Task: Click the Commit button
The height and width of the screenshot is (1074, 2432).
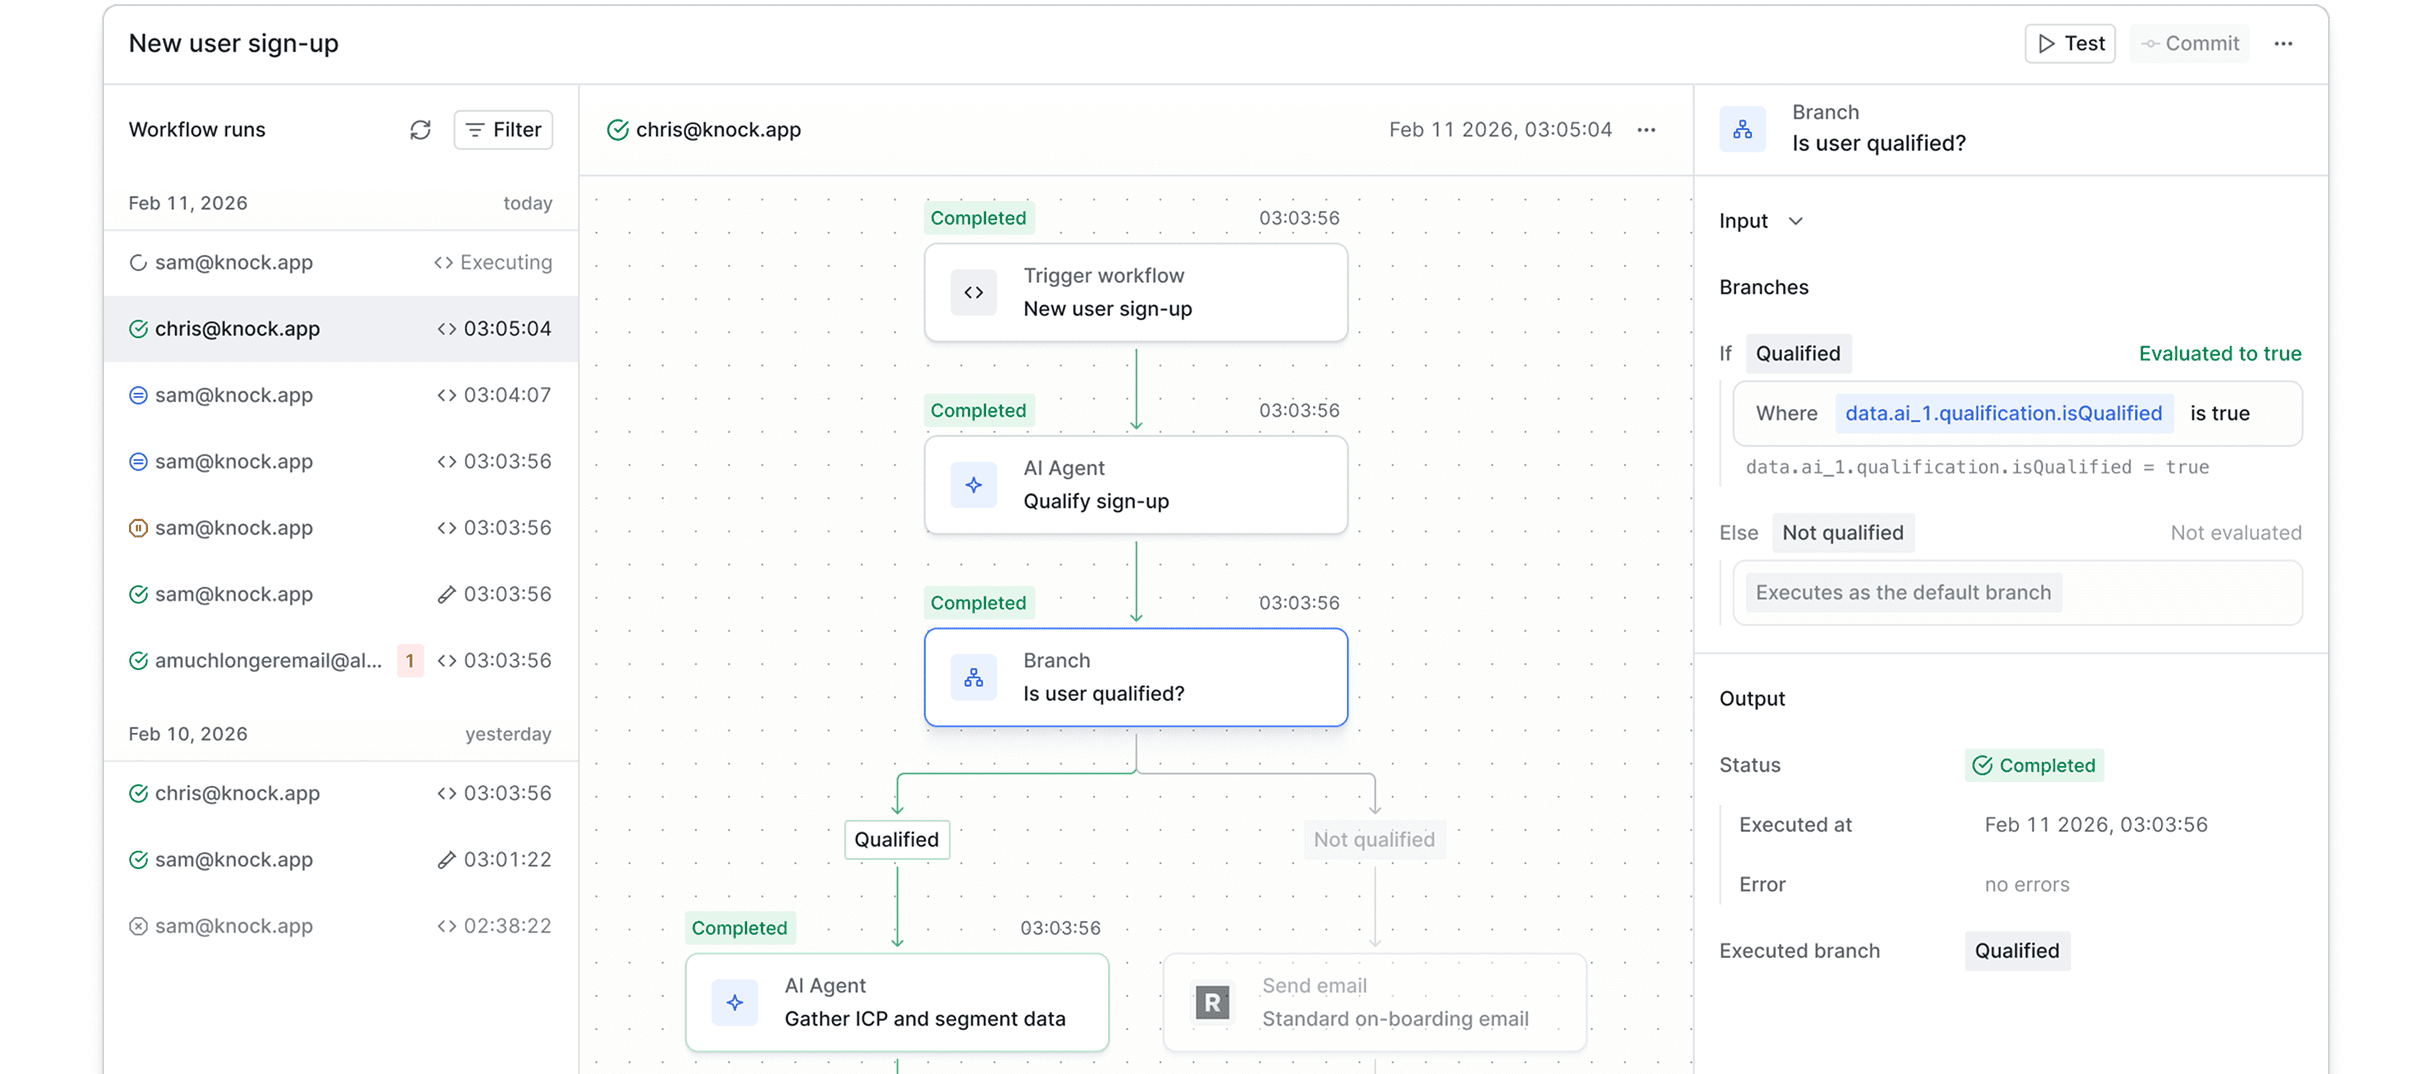Action: coord(2189,44)
